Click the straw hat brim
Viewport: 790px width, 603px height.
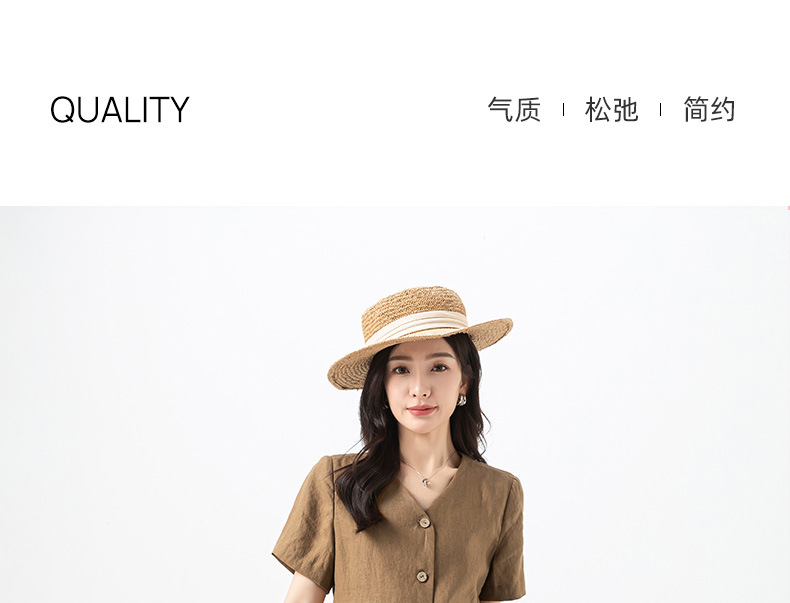(x=353, y=370)
